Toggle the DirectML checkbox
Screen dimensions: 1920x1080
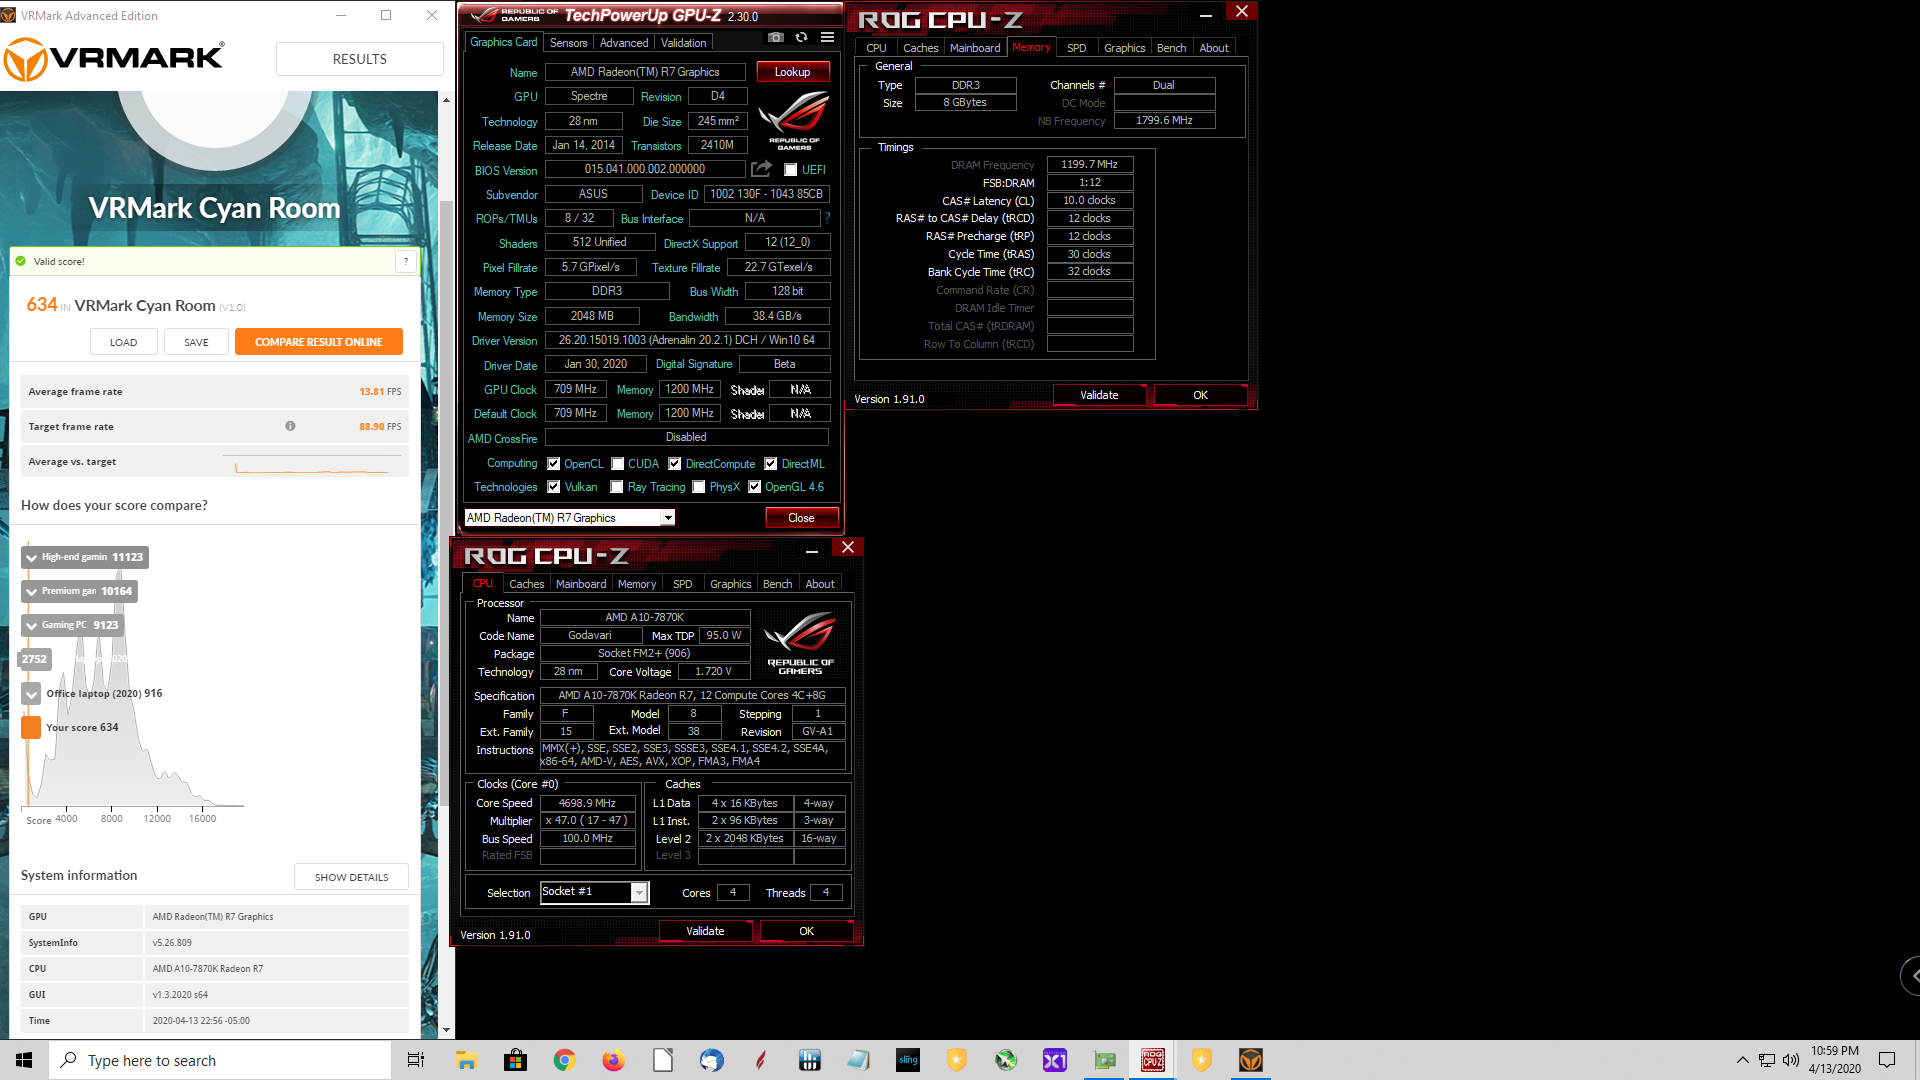tap(771, 464)
